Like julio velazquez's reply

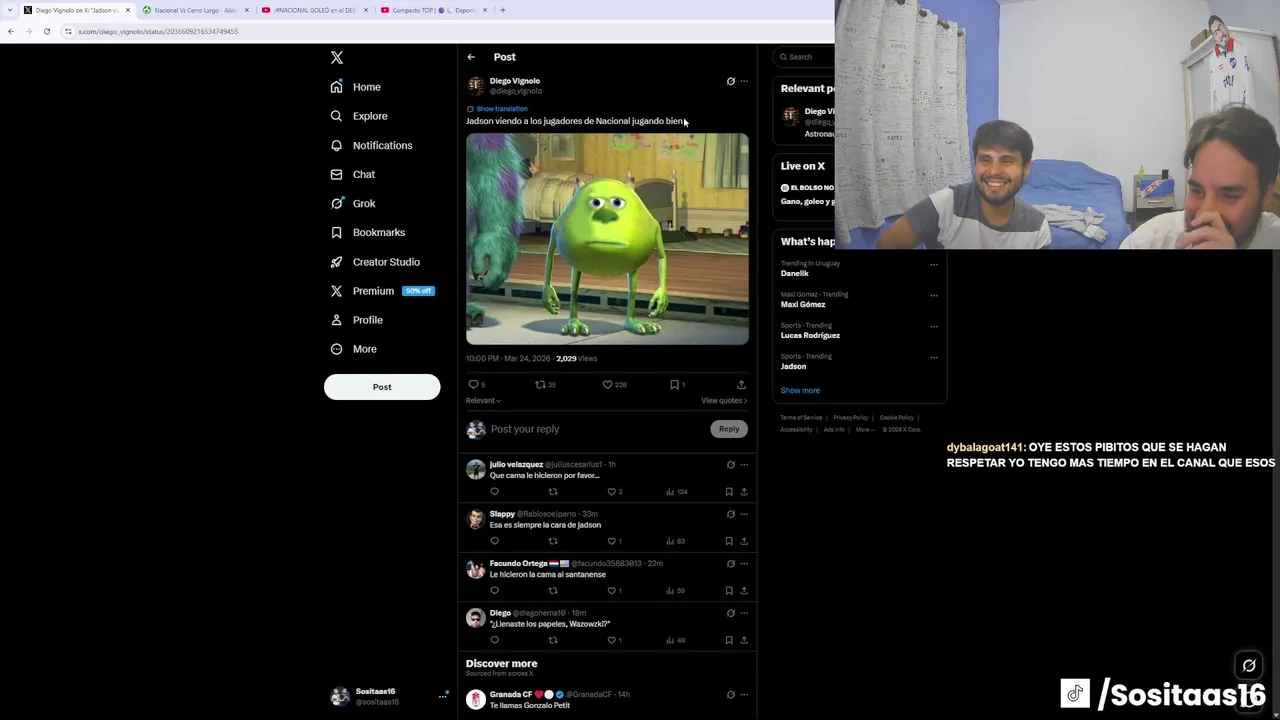(612, 492)
